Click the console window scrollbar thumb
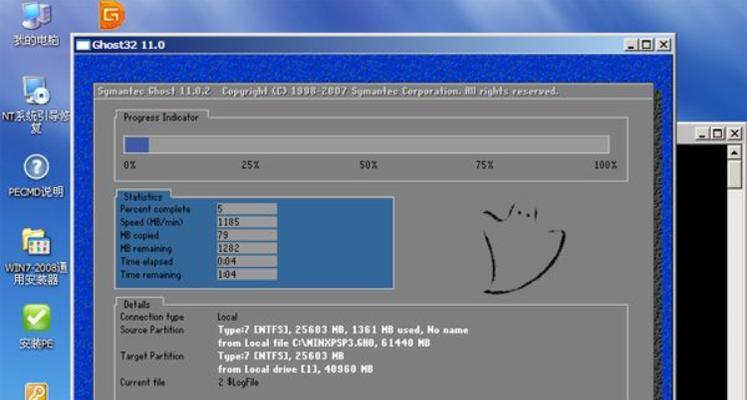The height and width of the screenshot is (400, 747). [735, 174]
